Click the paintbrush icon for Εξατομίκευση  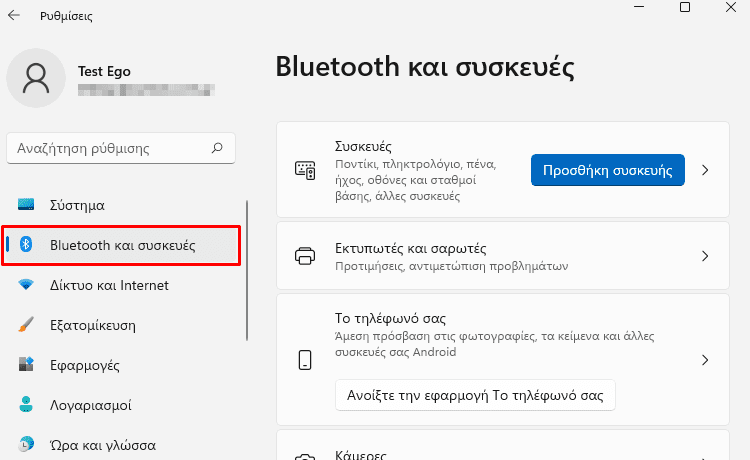point(26,325)
